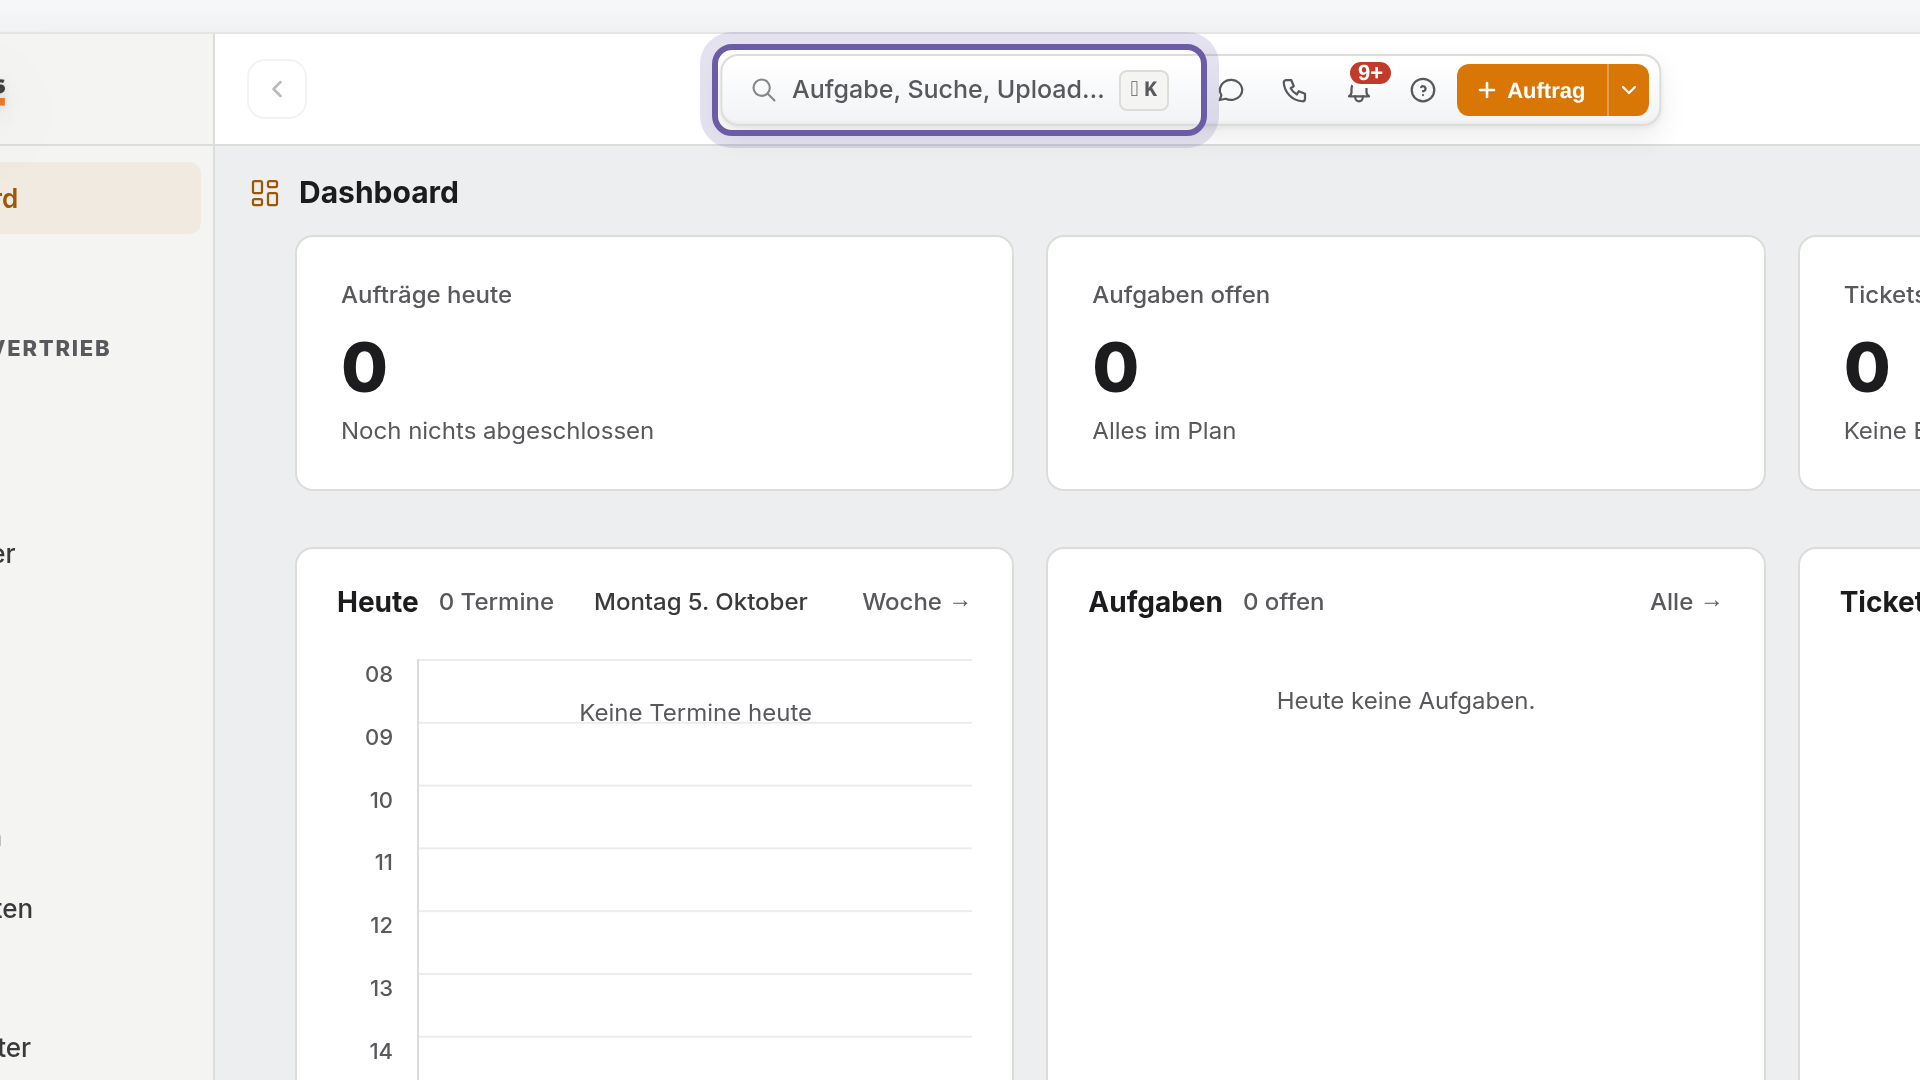Click the 14 hour label
This screenshot has height=1080, width=1920.
pos(381,1051)
